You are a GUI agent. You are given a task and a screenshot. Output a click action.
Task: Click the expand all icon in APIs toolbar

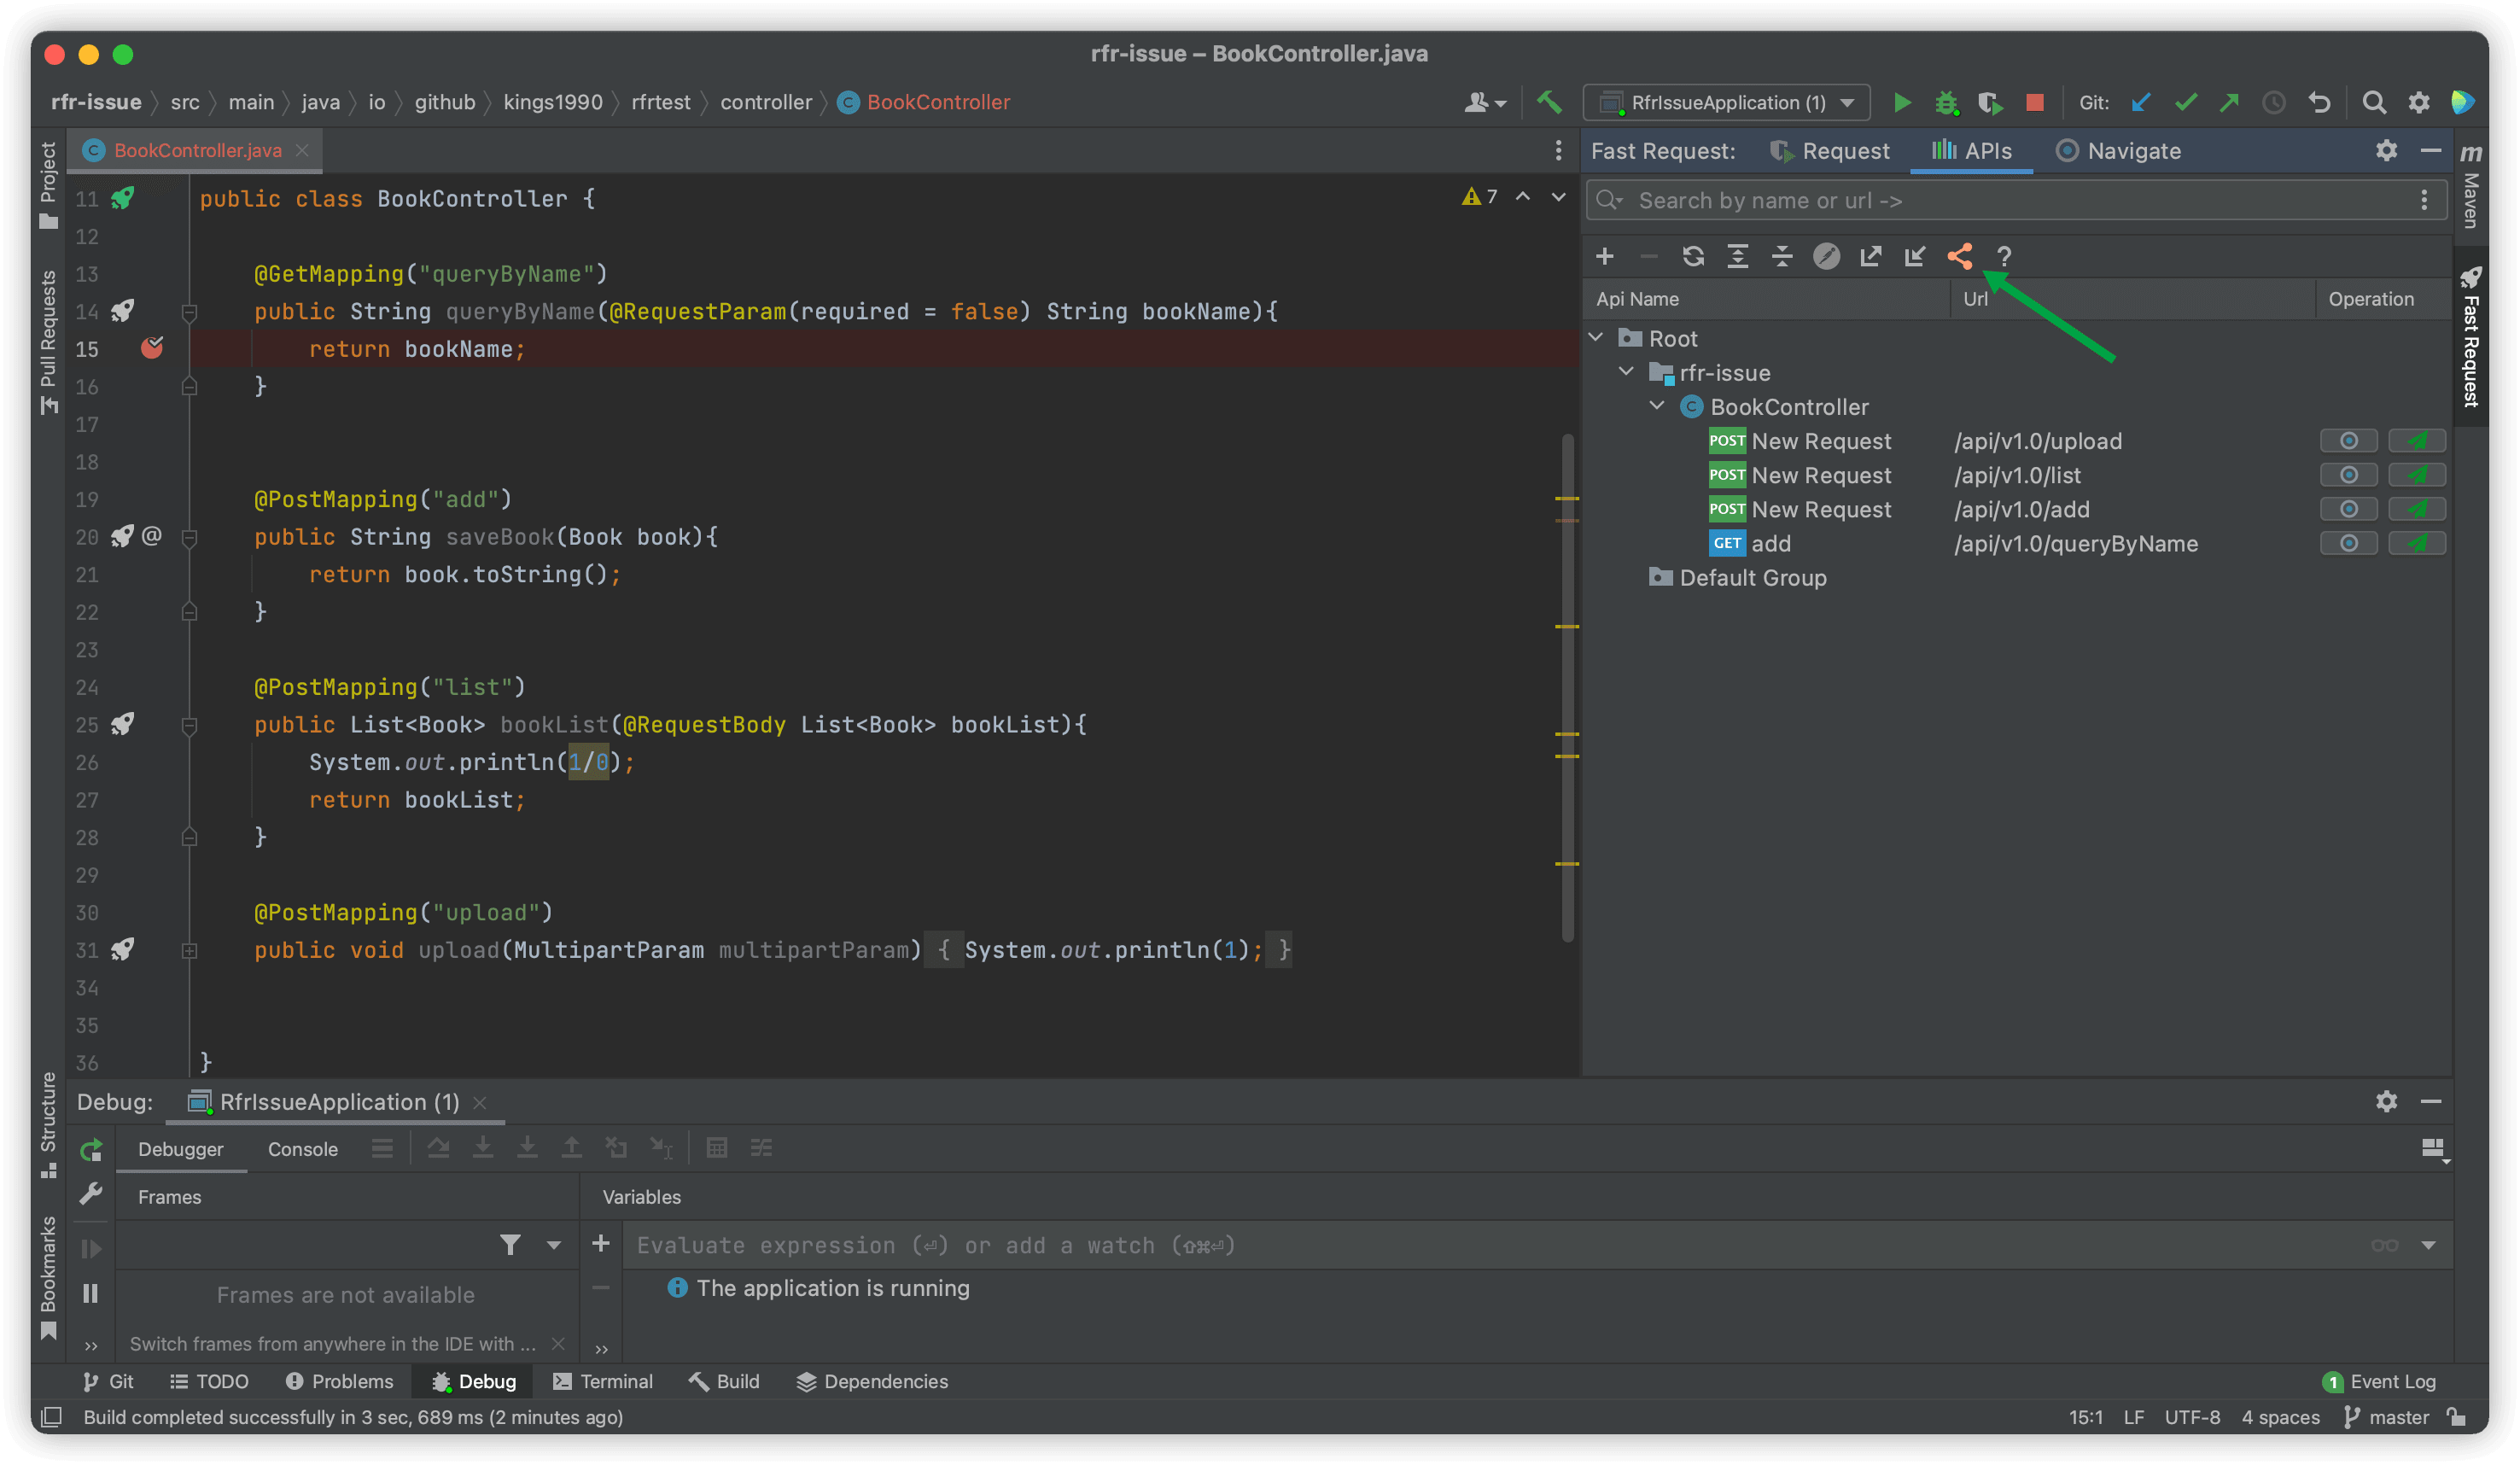coord(1737,256)
